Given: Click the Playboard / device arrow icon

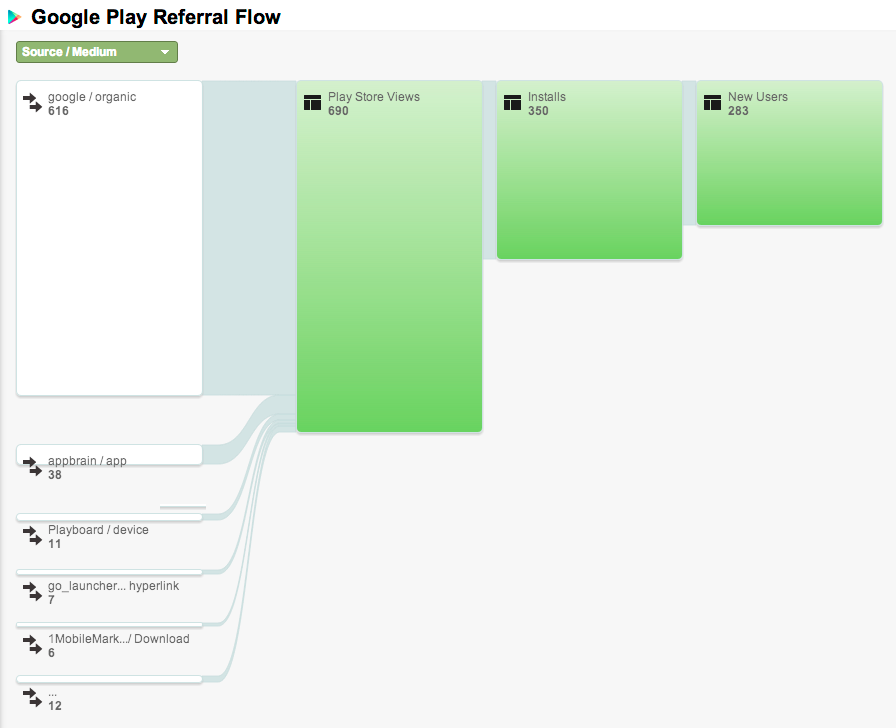Looking at the screenshot, I should click(x=30, y=535).
